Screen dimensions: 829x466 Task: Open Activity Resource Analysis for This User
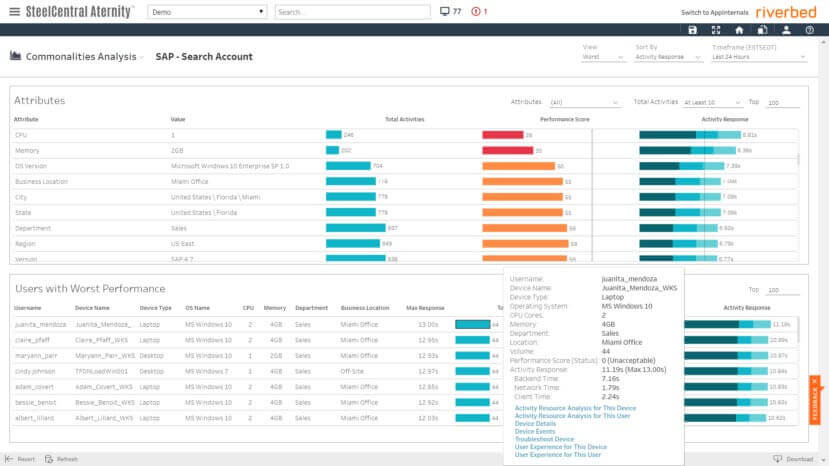(x=573, y=416)
